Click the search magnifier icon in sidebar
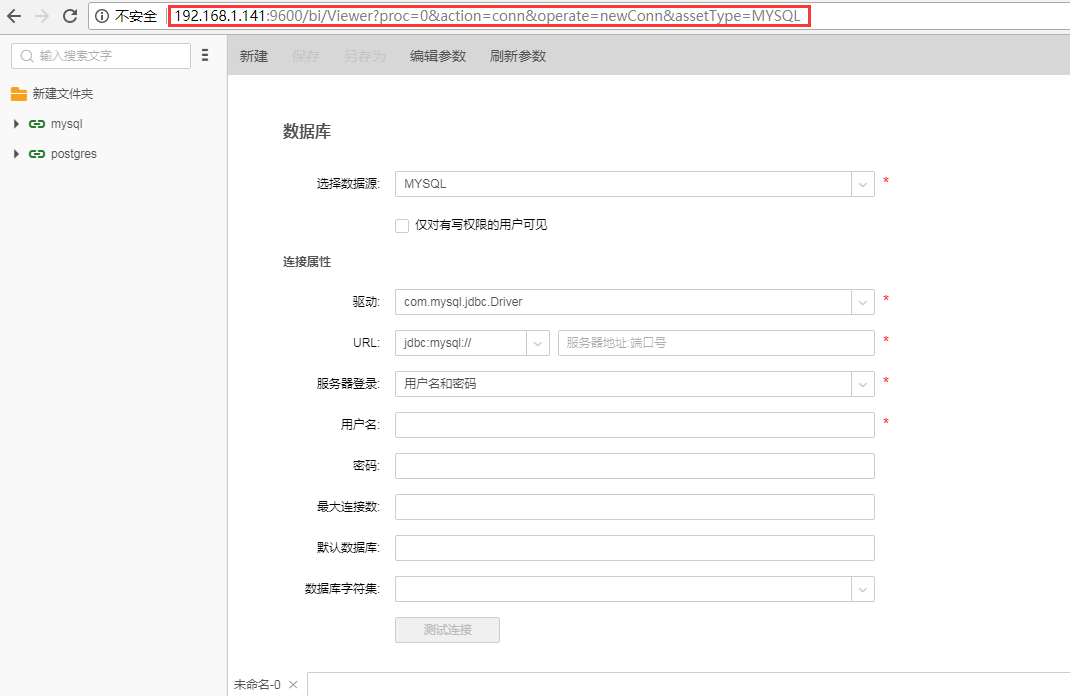This screenshot has width=1070, height=696. 27,56
